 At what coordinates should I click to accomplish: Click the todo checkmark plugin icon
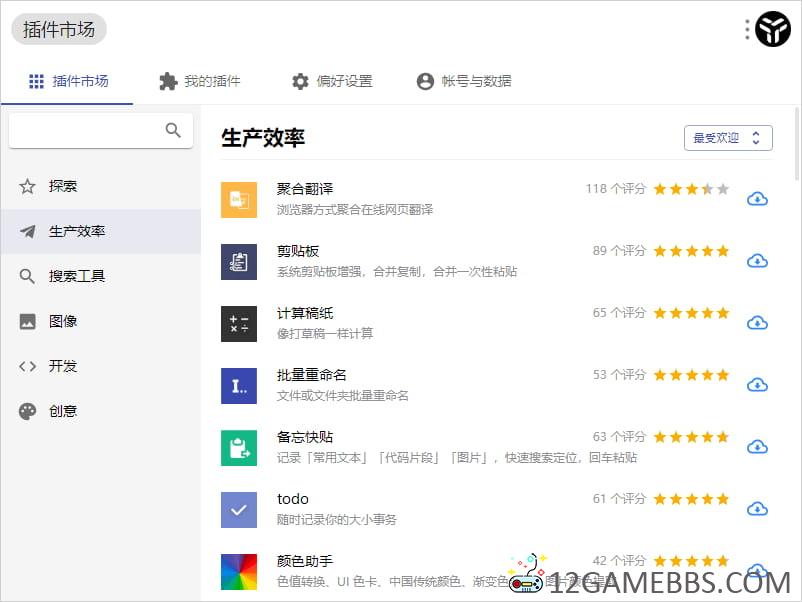[239, 509]
